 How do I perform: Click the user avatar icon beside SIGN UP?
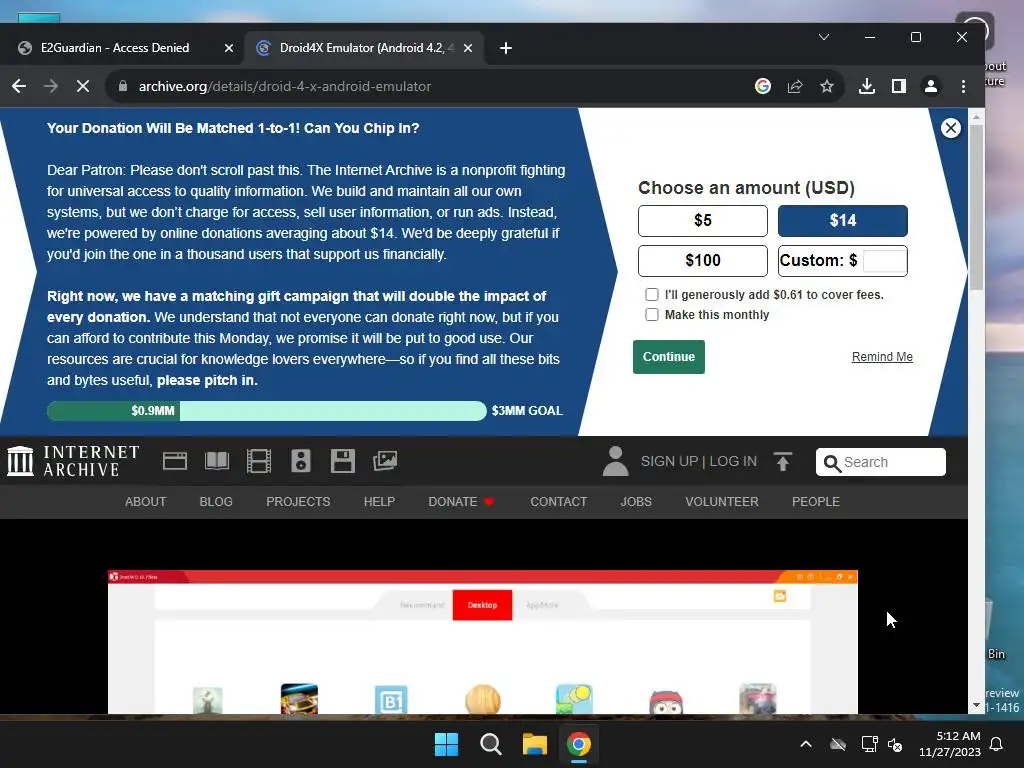coord(615,461)
